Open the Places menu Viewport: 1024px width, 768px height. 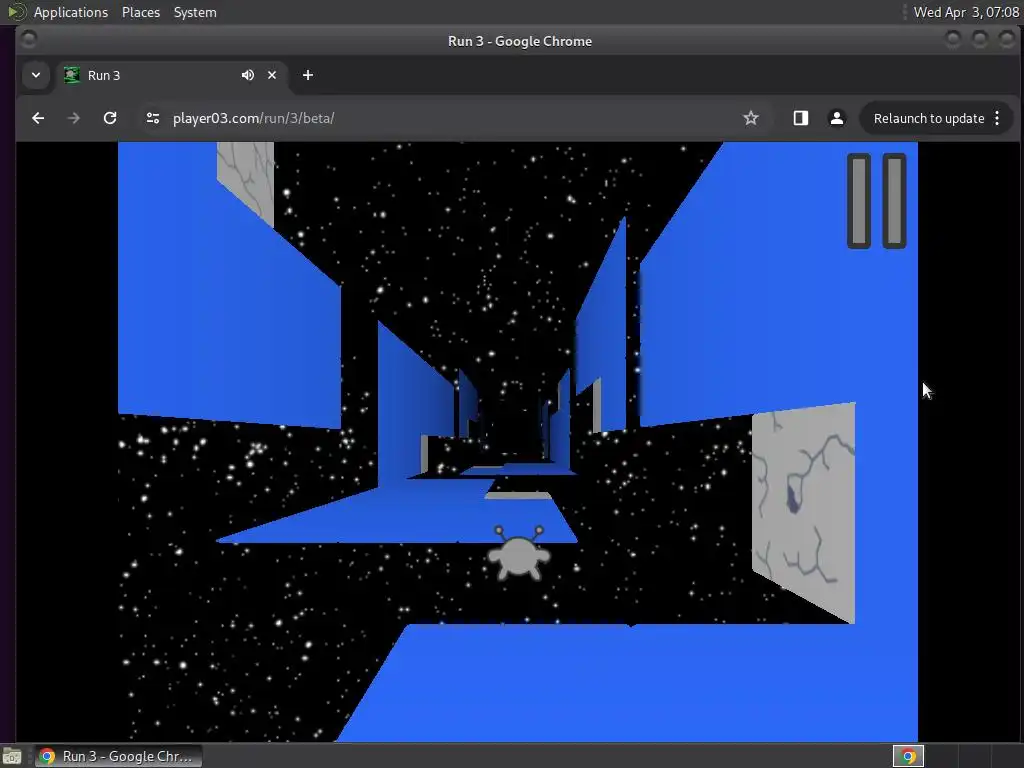click(141, 12)
